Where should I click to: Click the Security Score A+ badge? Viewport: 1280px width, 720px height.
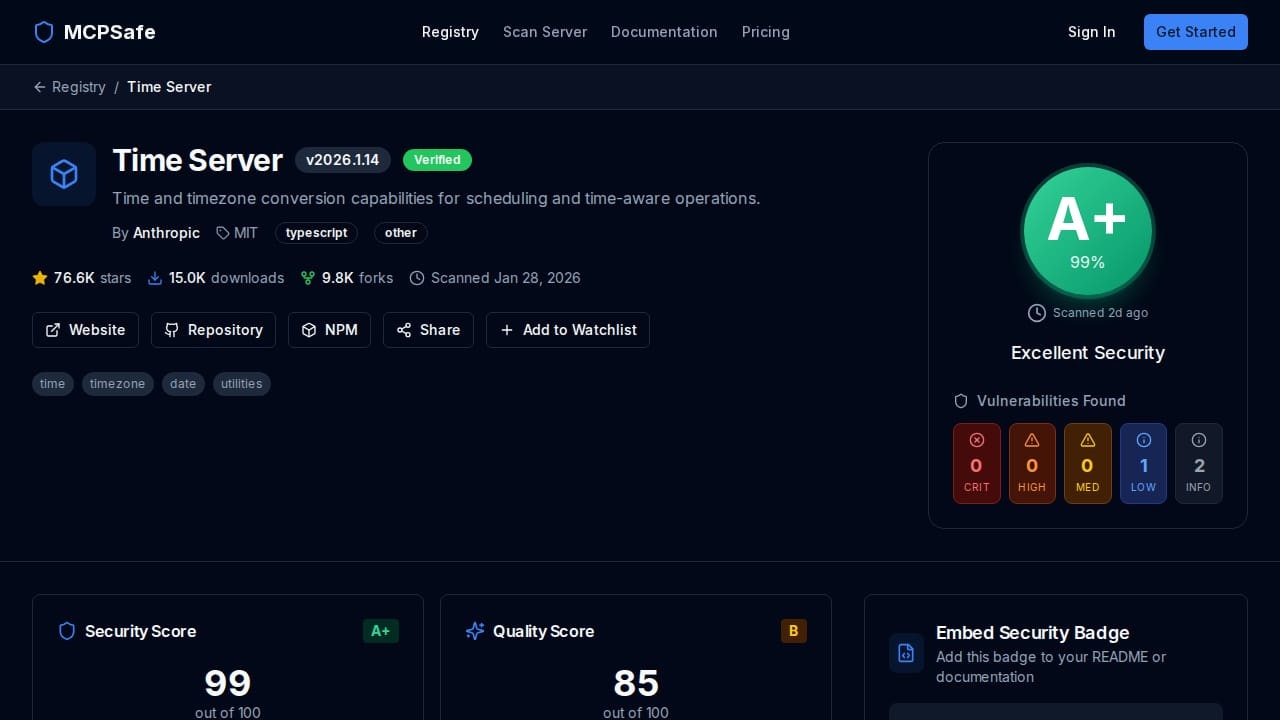tap(381, 631)
